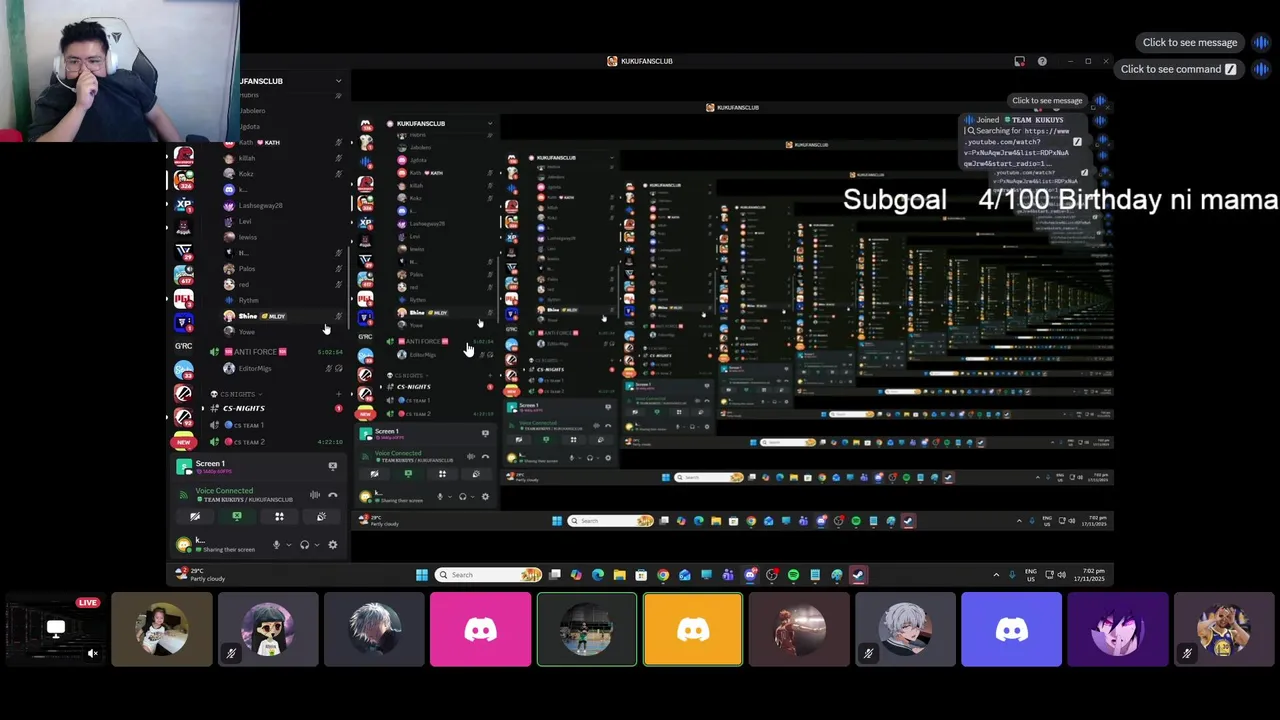
Task: Click your user avatar in the user panel
Action: [x=183, y=544]
